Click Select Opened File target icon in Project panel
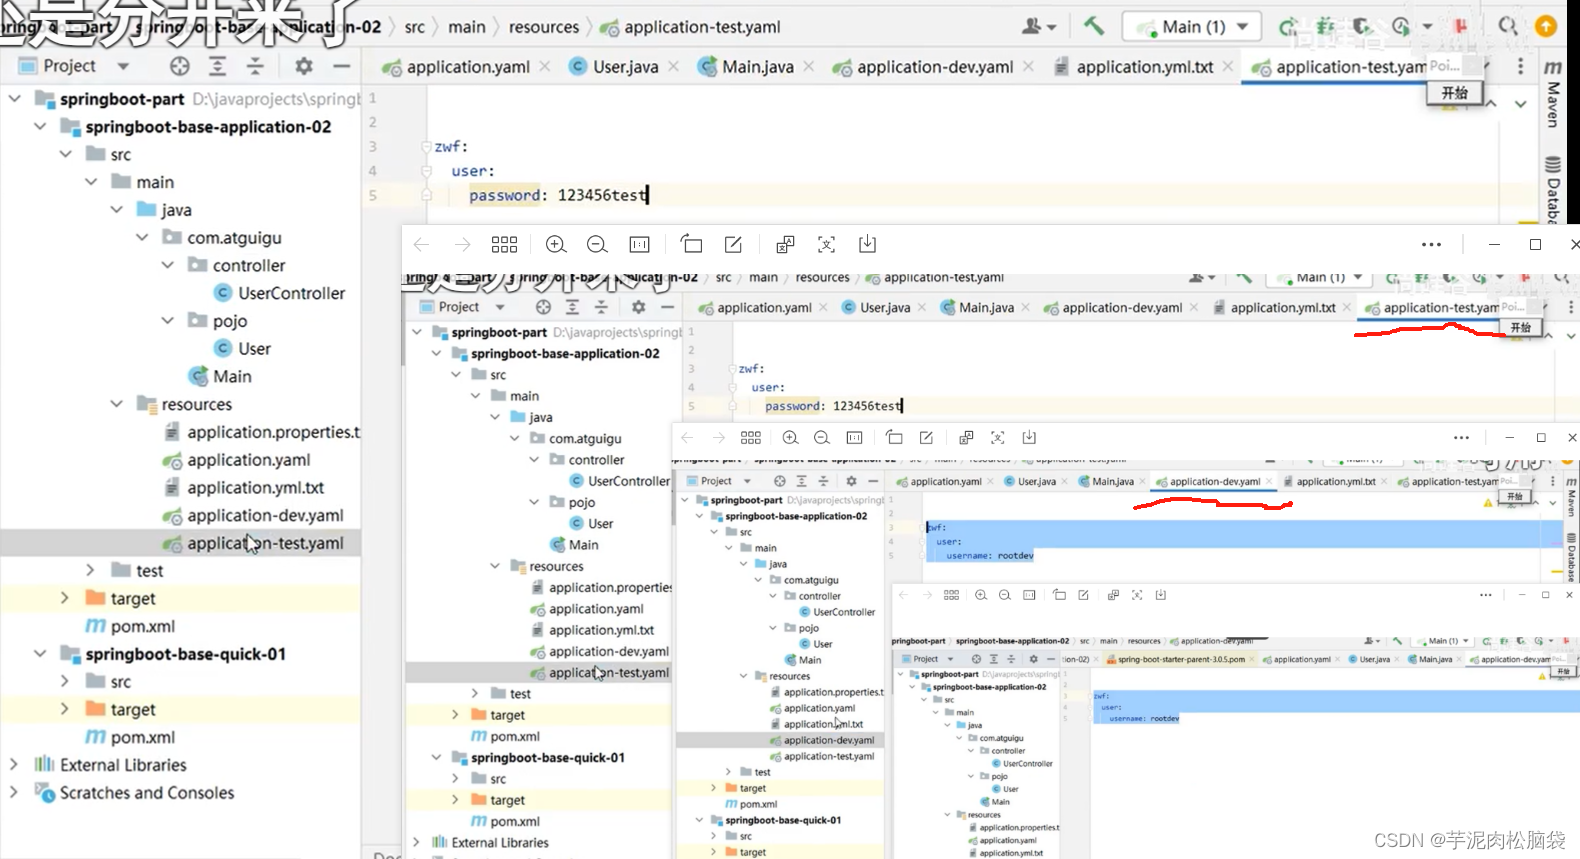The height and width of the screenshot is (859, 1580). tap(179, 66)
